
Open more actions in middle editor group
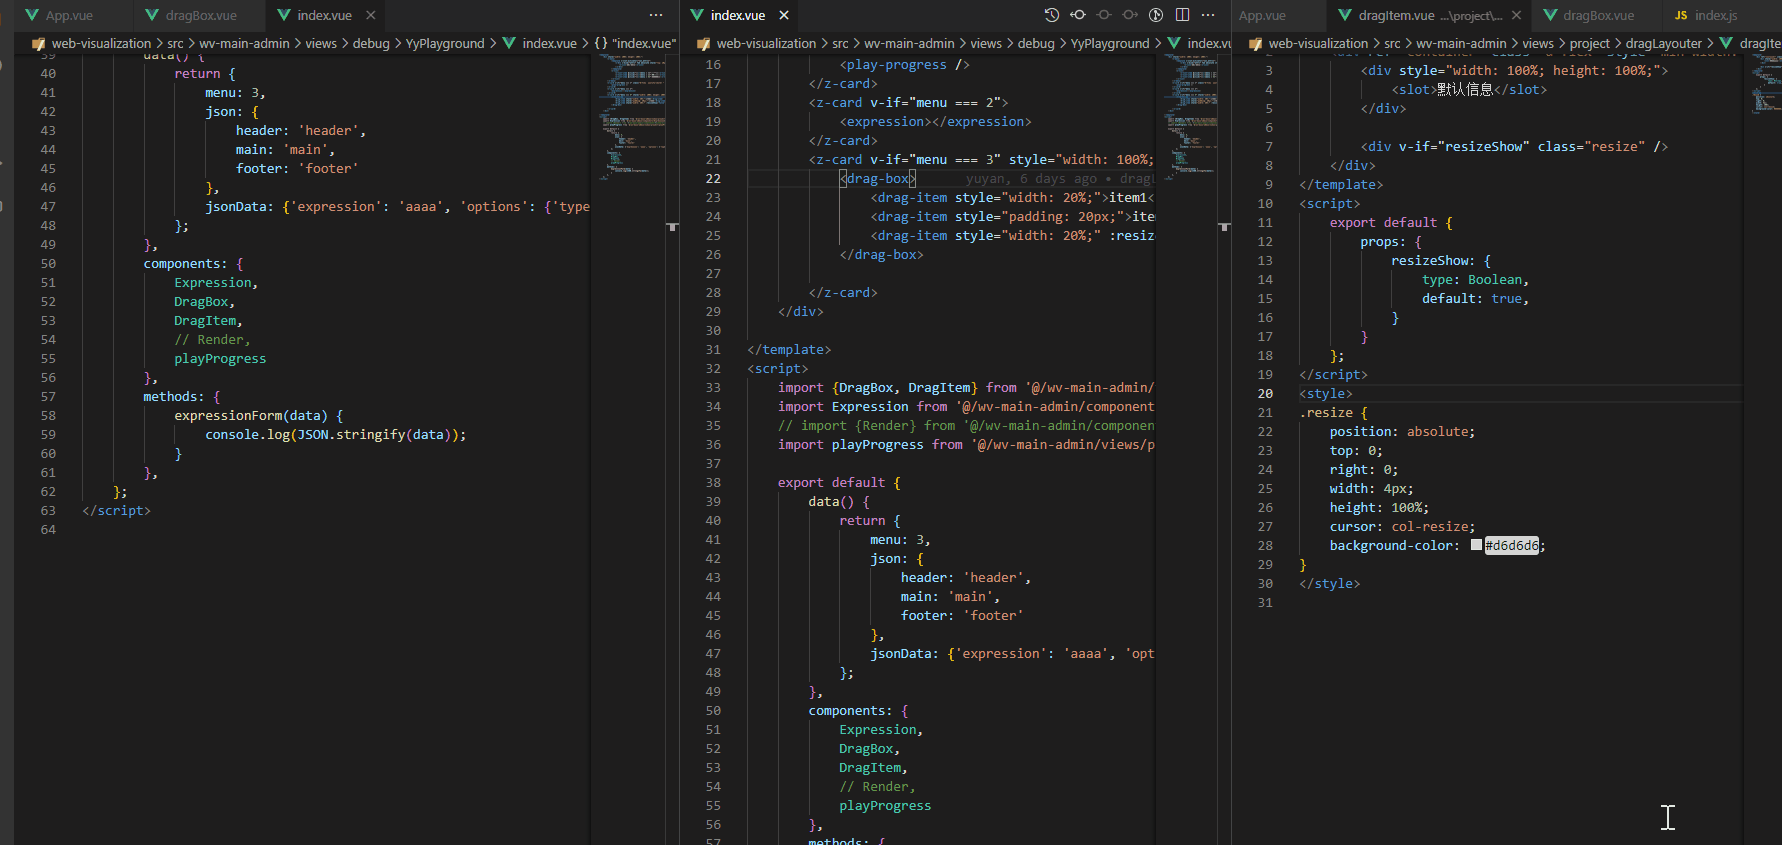(1208, 15)
